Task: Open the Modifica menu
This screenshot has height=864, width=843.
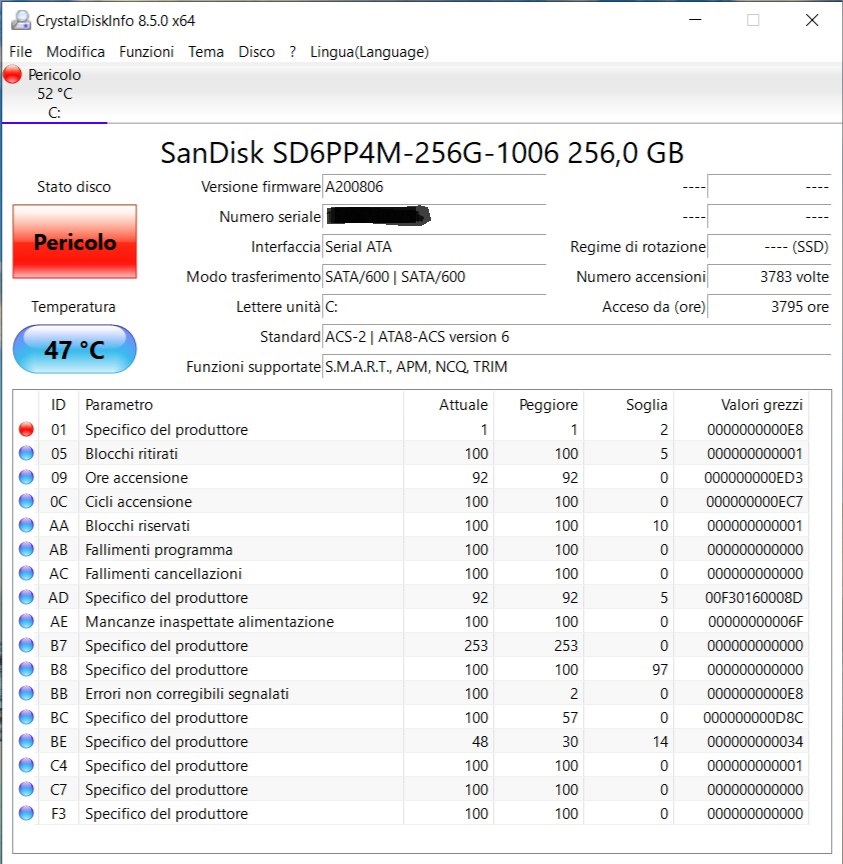Action: coord(75,52)
